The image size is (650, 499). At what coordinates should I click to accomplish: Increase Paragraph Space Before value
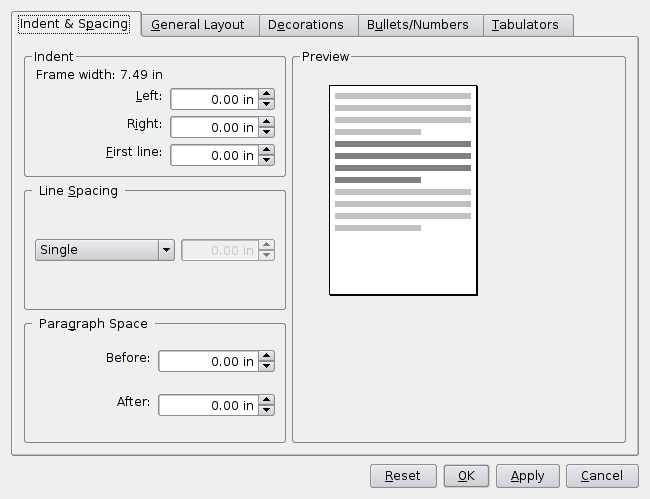click(x=266, y=356)
